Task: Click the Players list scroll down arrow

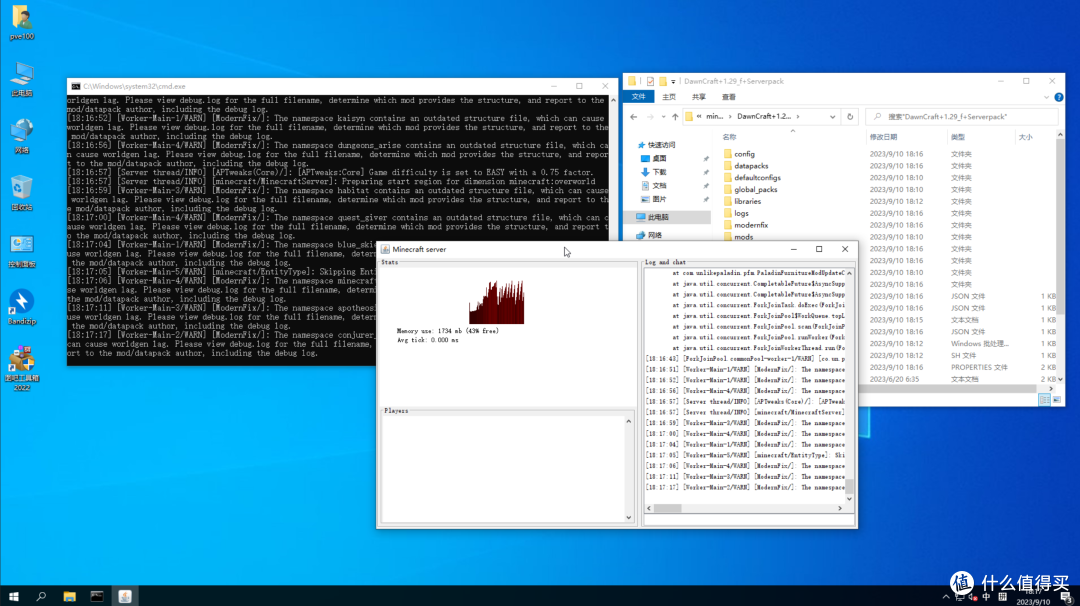Action: [x=629, y=518]
